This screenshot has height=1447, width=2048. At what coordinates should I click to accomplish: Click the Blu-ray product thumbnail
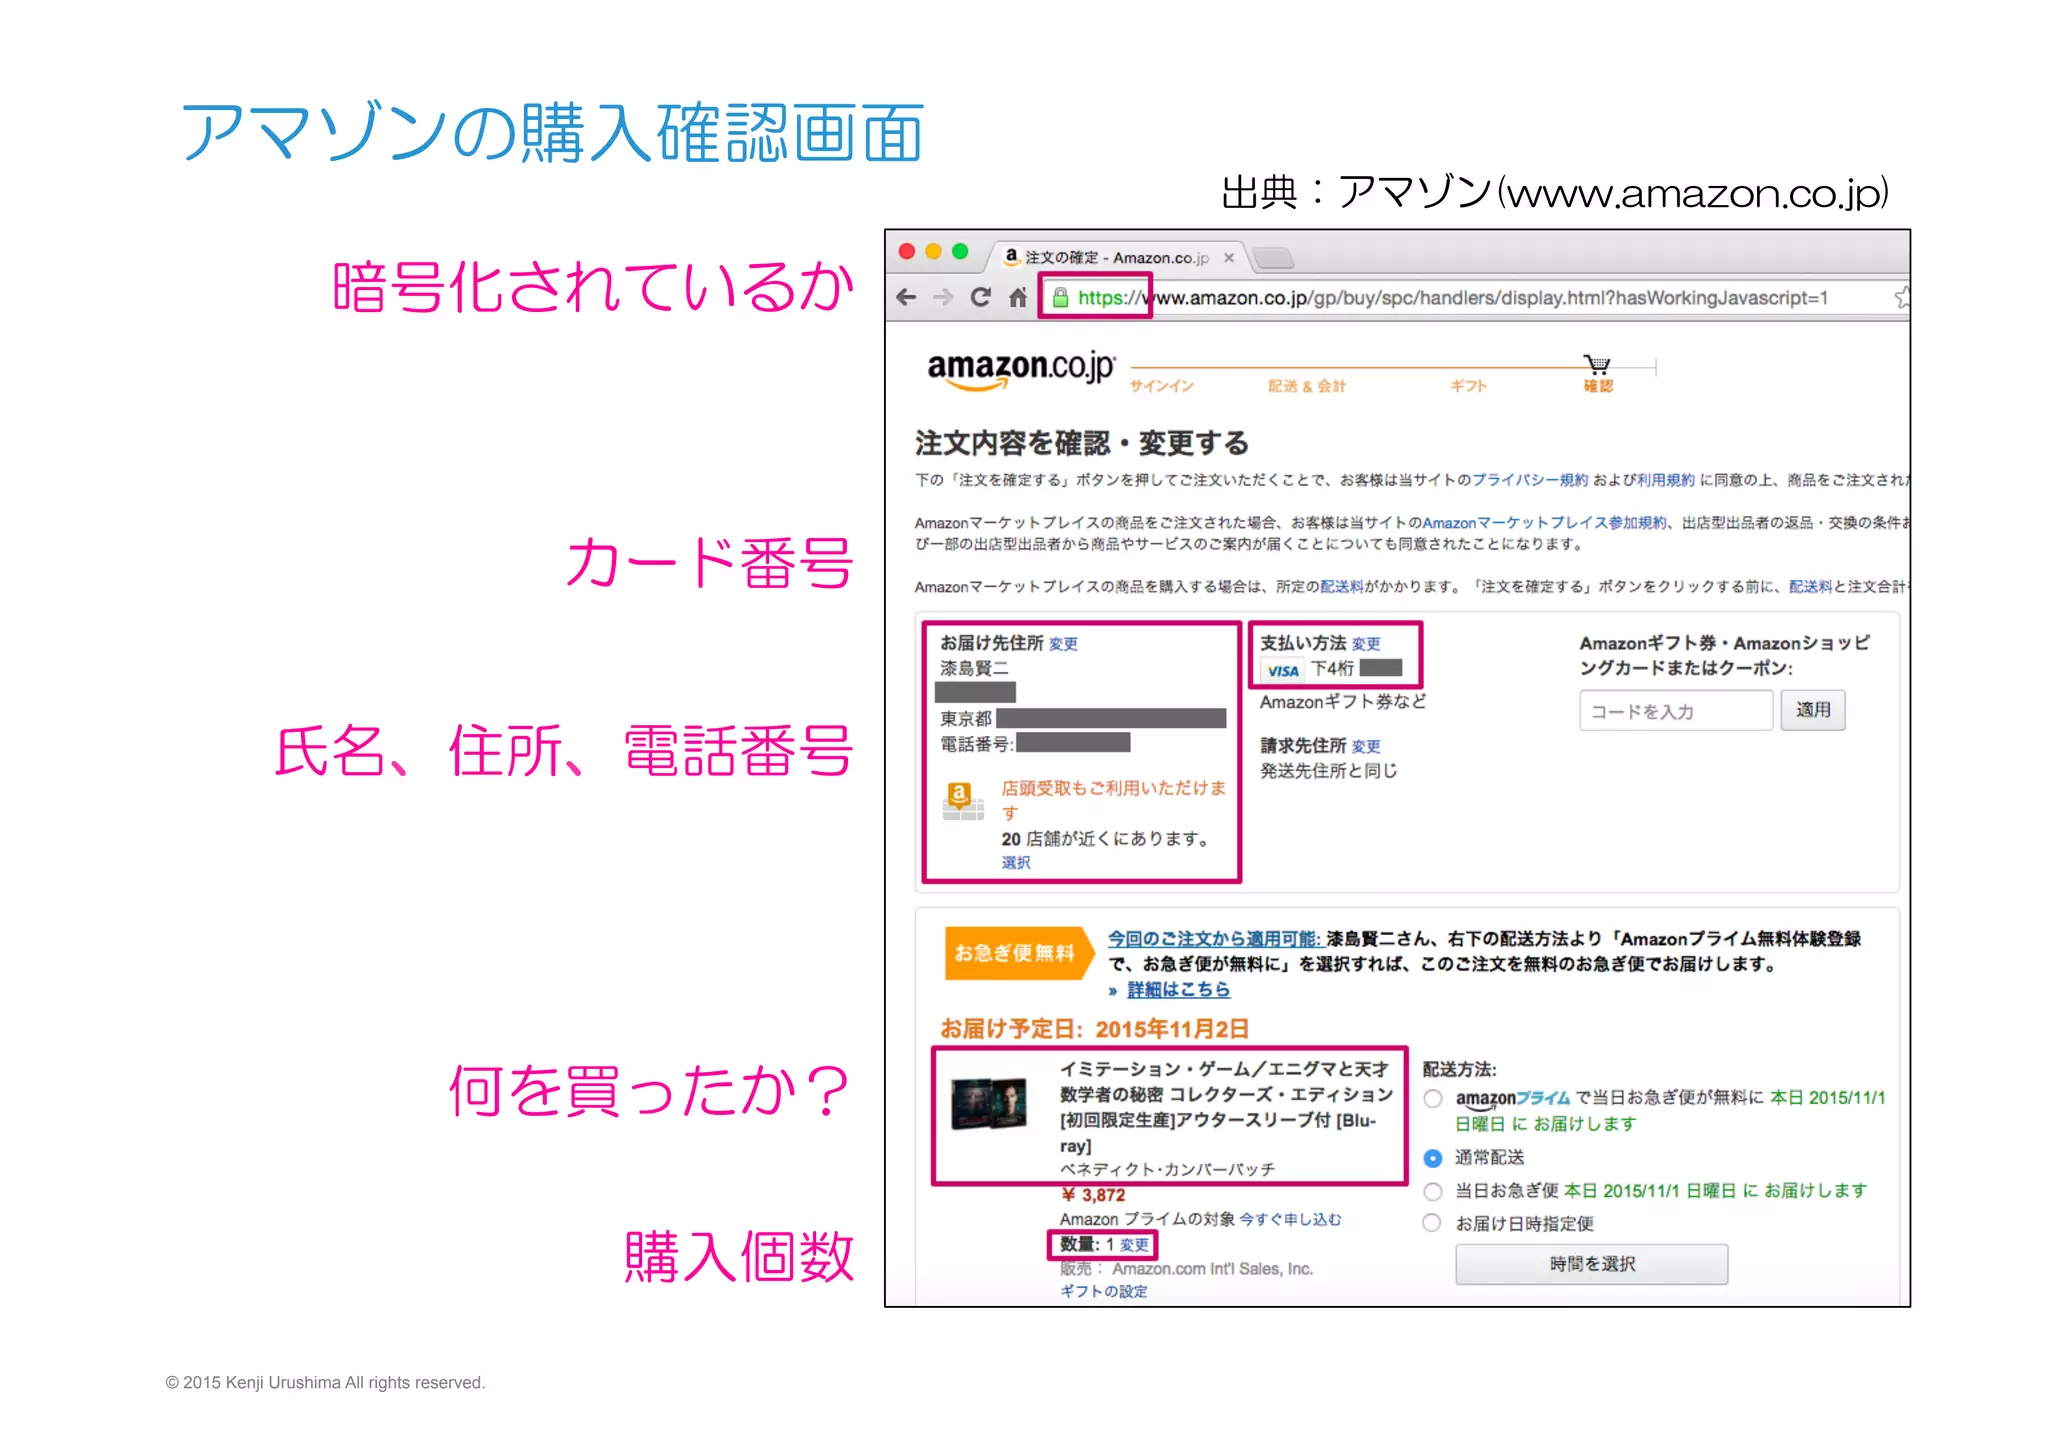991,1103
